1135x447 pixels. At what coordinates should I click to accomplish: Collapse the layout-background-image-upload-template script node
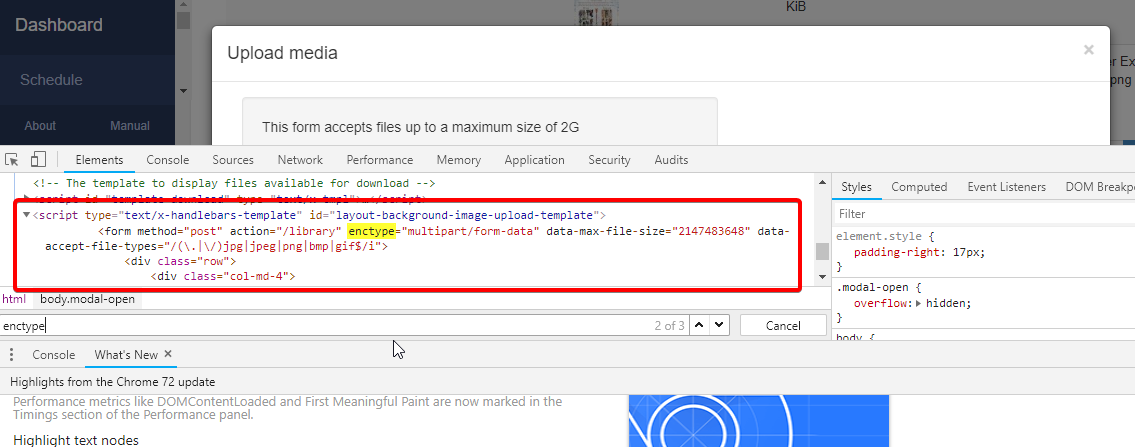pos(27,215)
